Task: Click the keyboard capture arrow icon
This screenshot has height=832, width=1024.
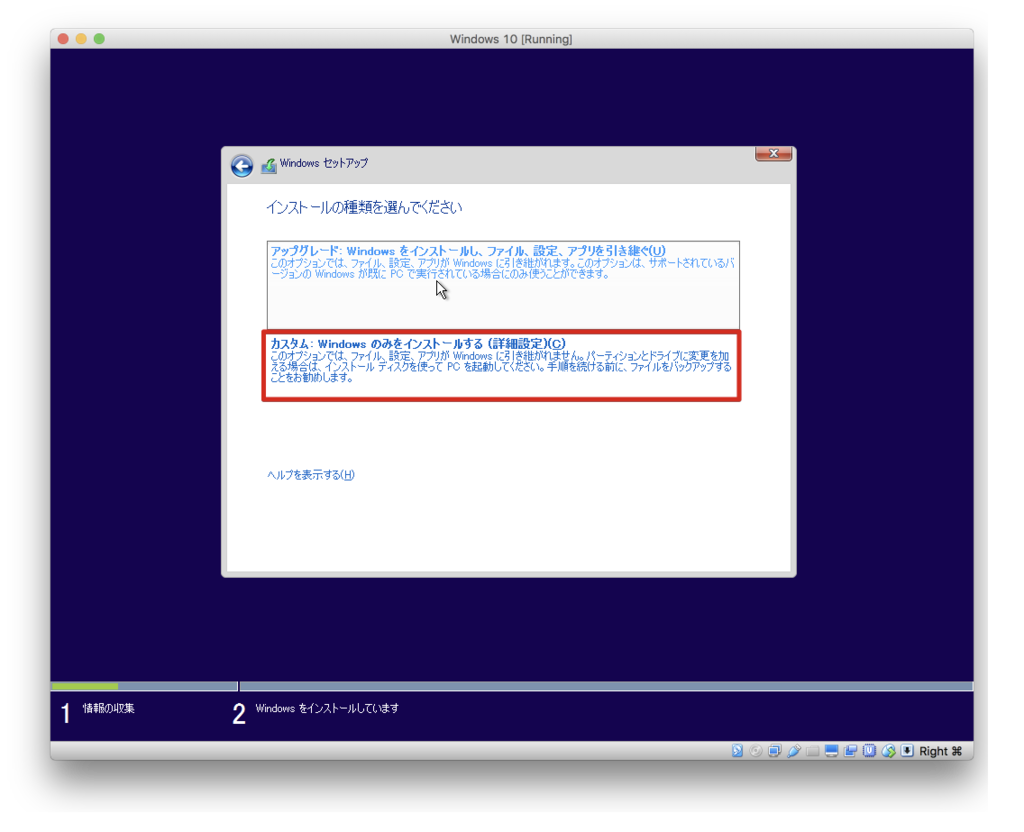Action: tap(907, 750)
